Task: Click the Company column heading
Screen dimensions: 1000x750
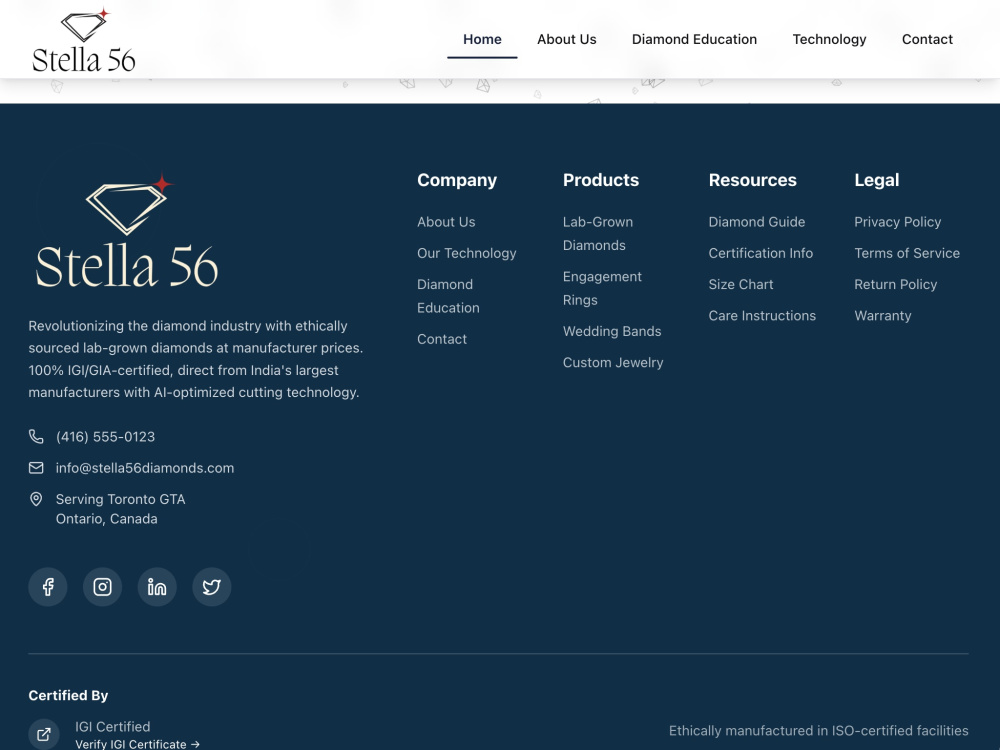Action: pyautogui.click(x=457, y=180)
